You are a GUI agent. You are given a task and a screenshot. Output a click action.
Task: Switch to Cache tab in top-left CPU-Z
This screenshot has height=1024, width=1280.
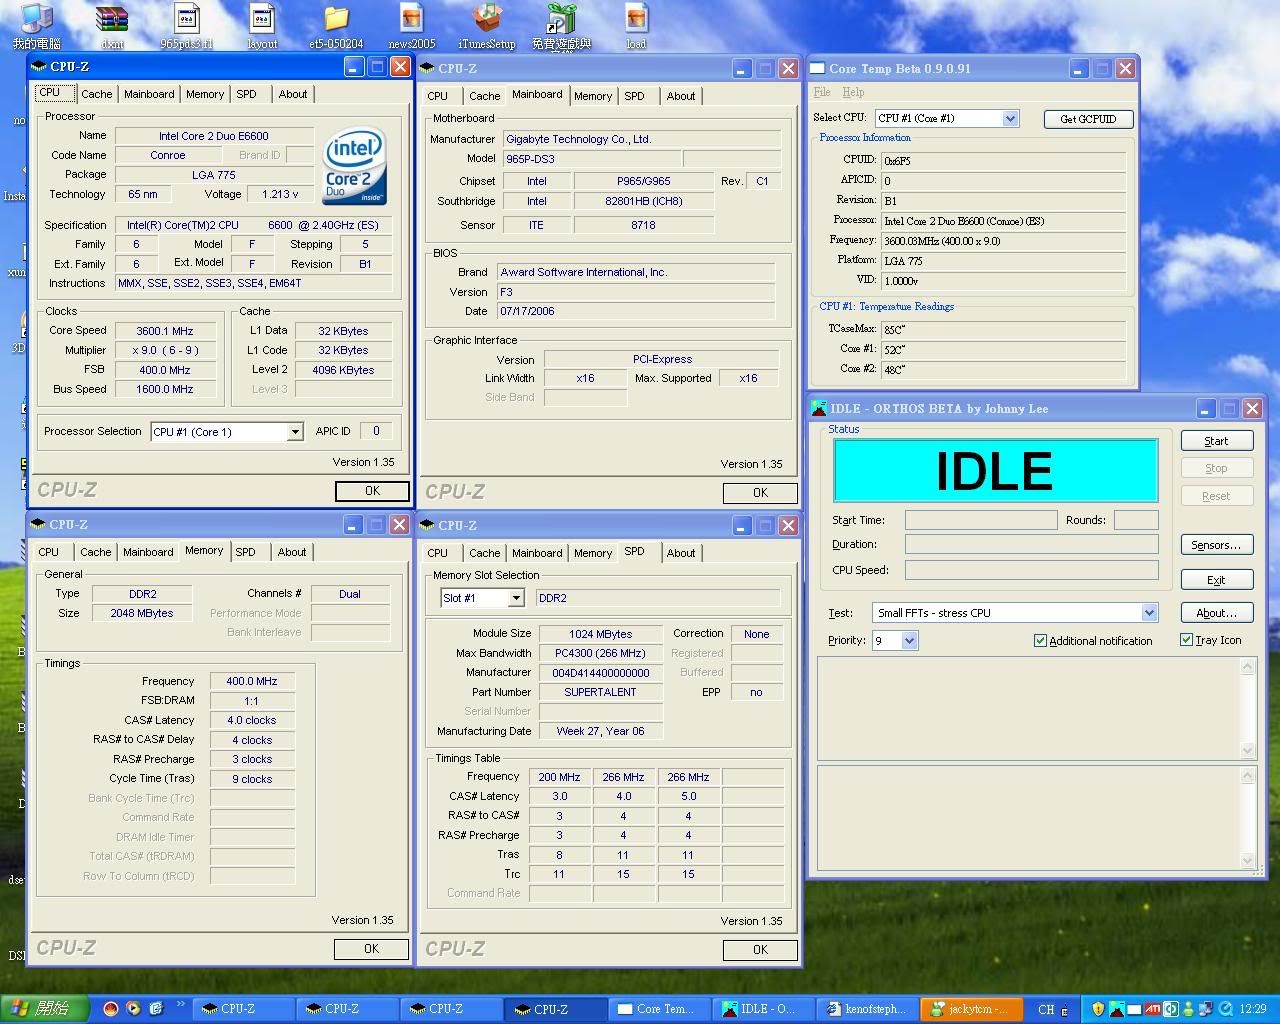click(x=97, y=94)
